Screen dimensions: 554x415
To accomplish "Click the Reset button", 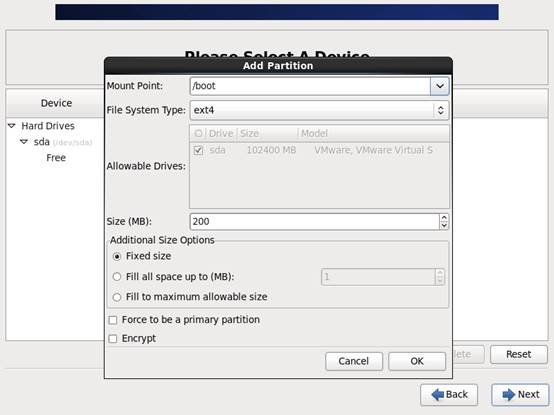I will coord(519,354).
